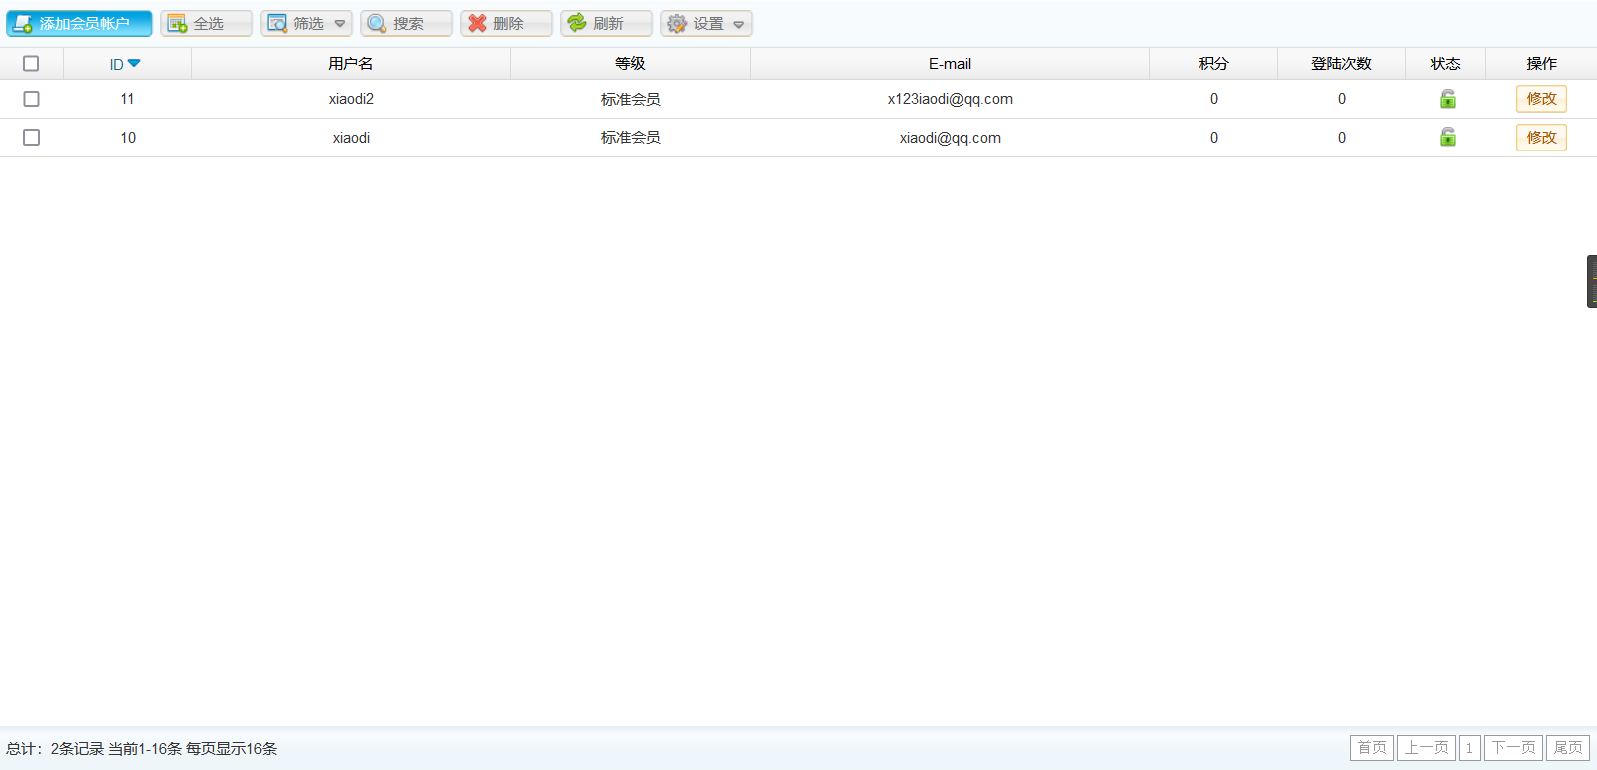The width and height of the screenshot is (1597, 770).
Task: Click the 操作 column header
Action: (1541, 63)
